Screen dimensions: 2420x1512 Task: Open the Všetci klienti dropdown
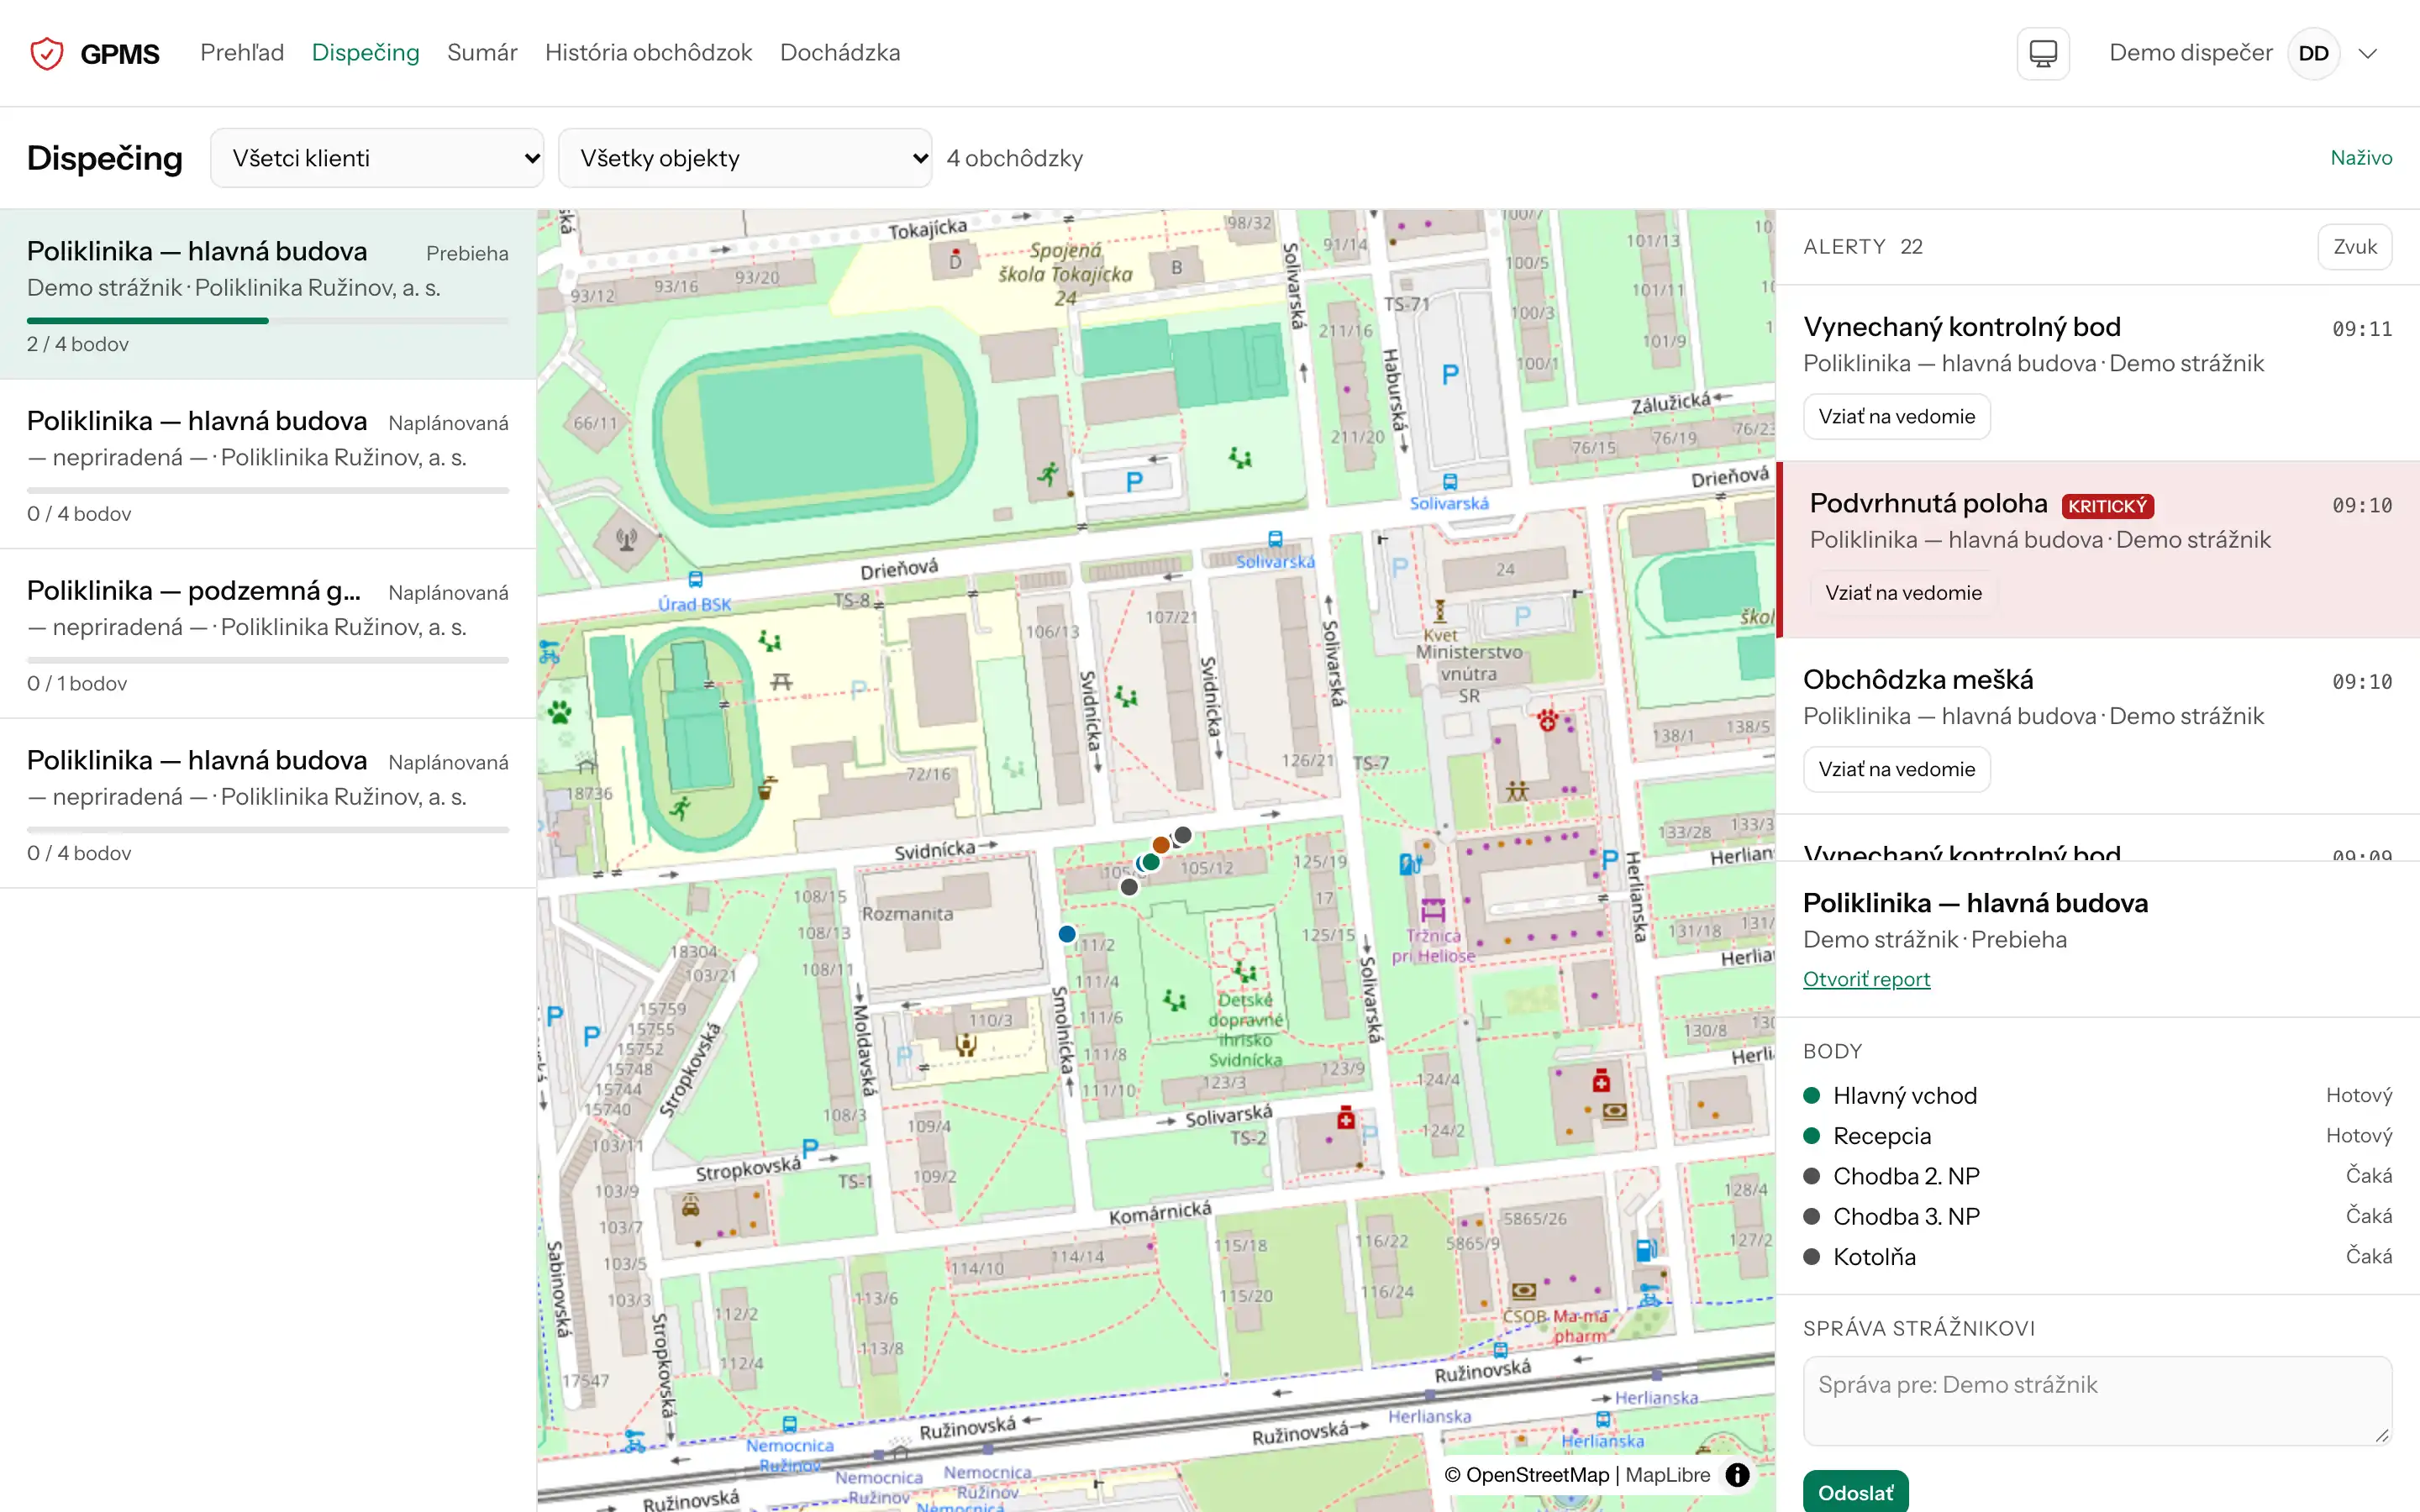tap(377, 158)
